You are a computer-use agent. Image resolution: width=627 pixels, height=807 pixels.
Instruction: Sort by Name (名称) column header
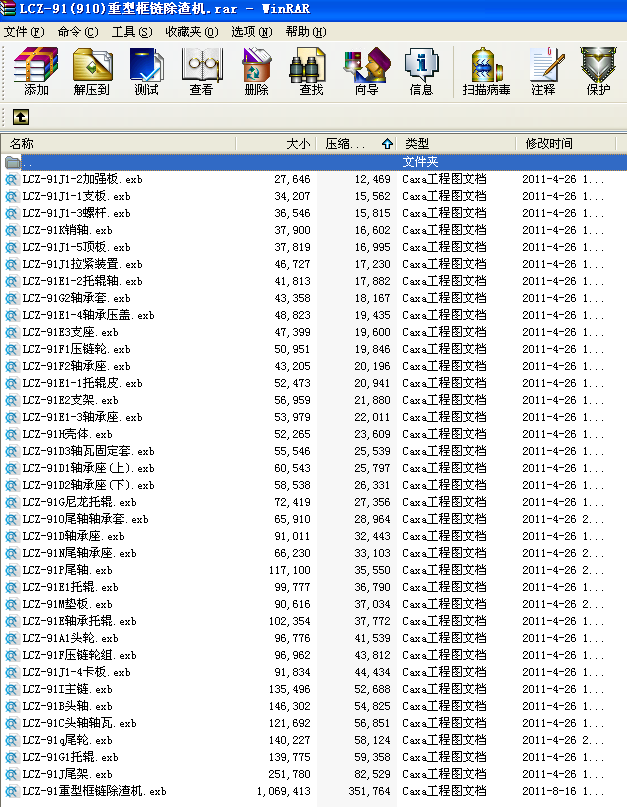click(x=118, y=144)
